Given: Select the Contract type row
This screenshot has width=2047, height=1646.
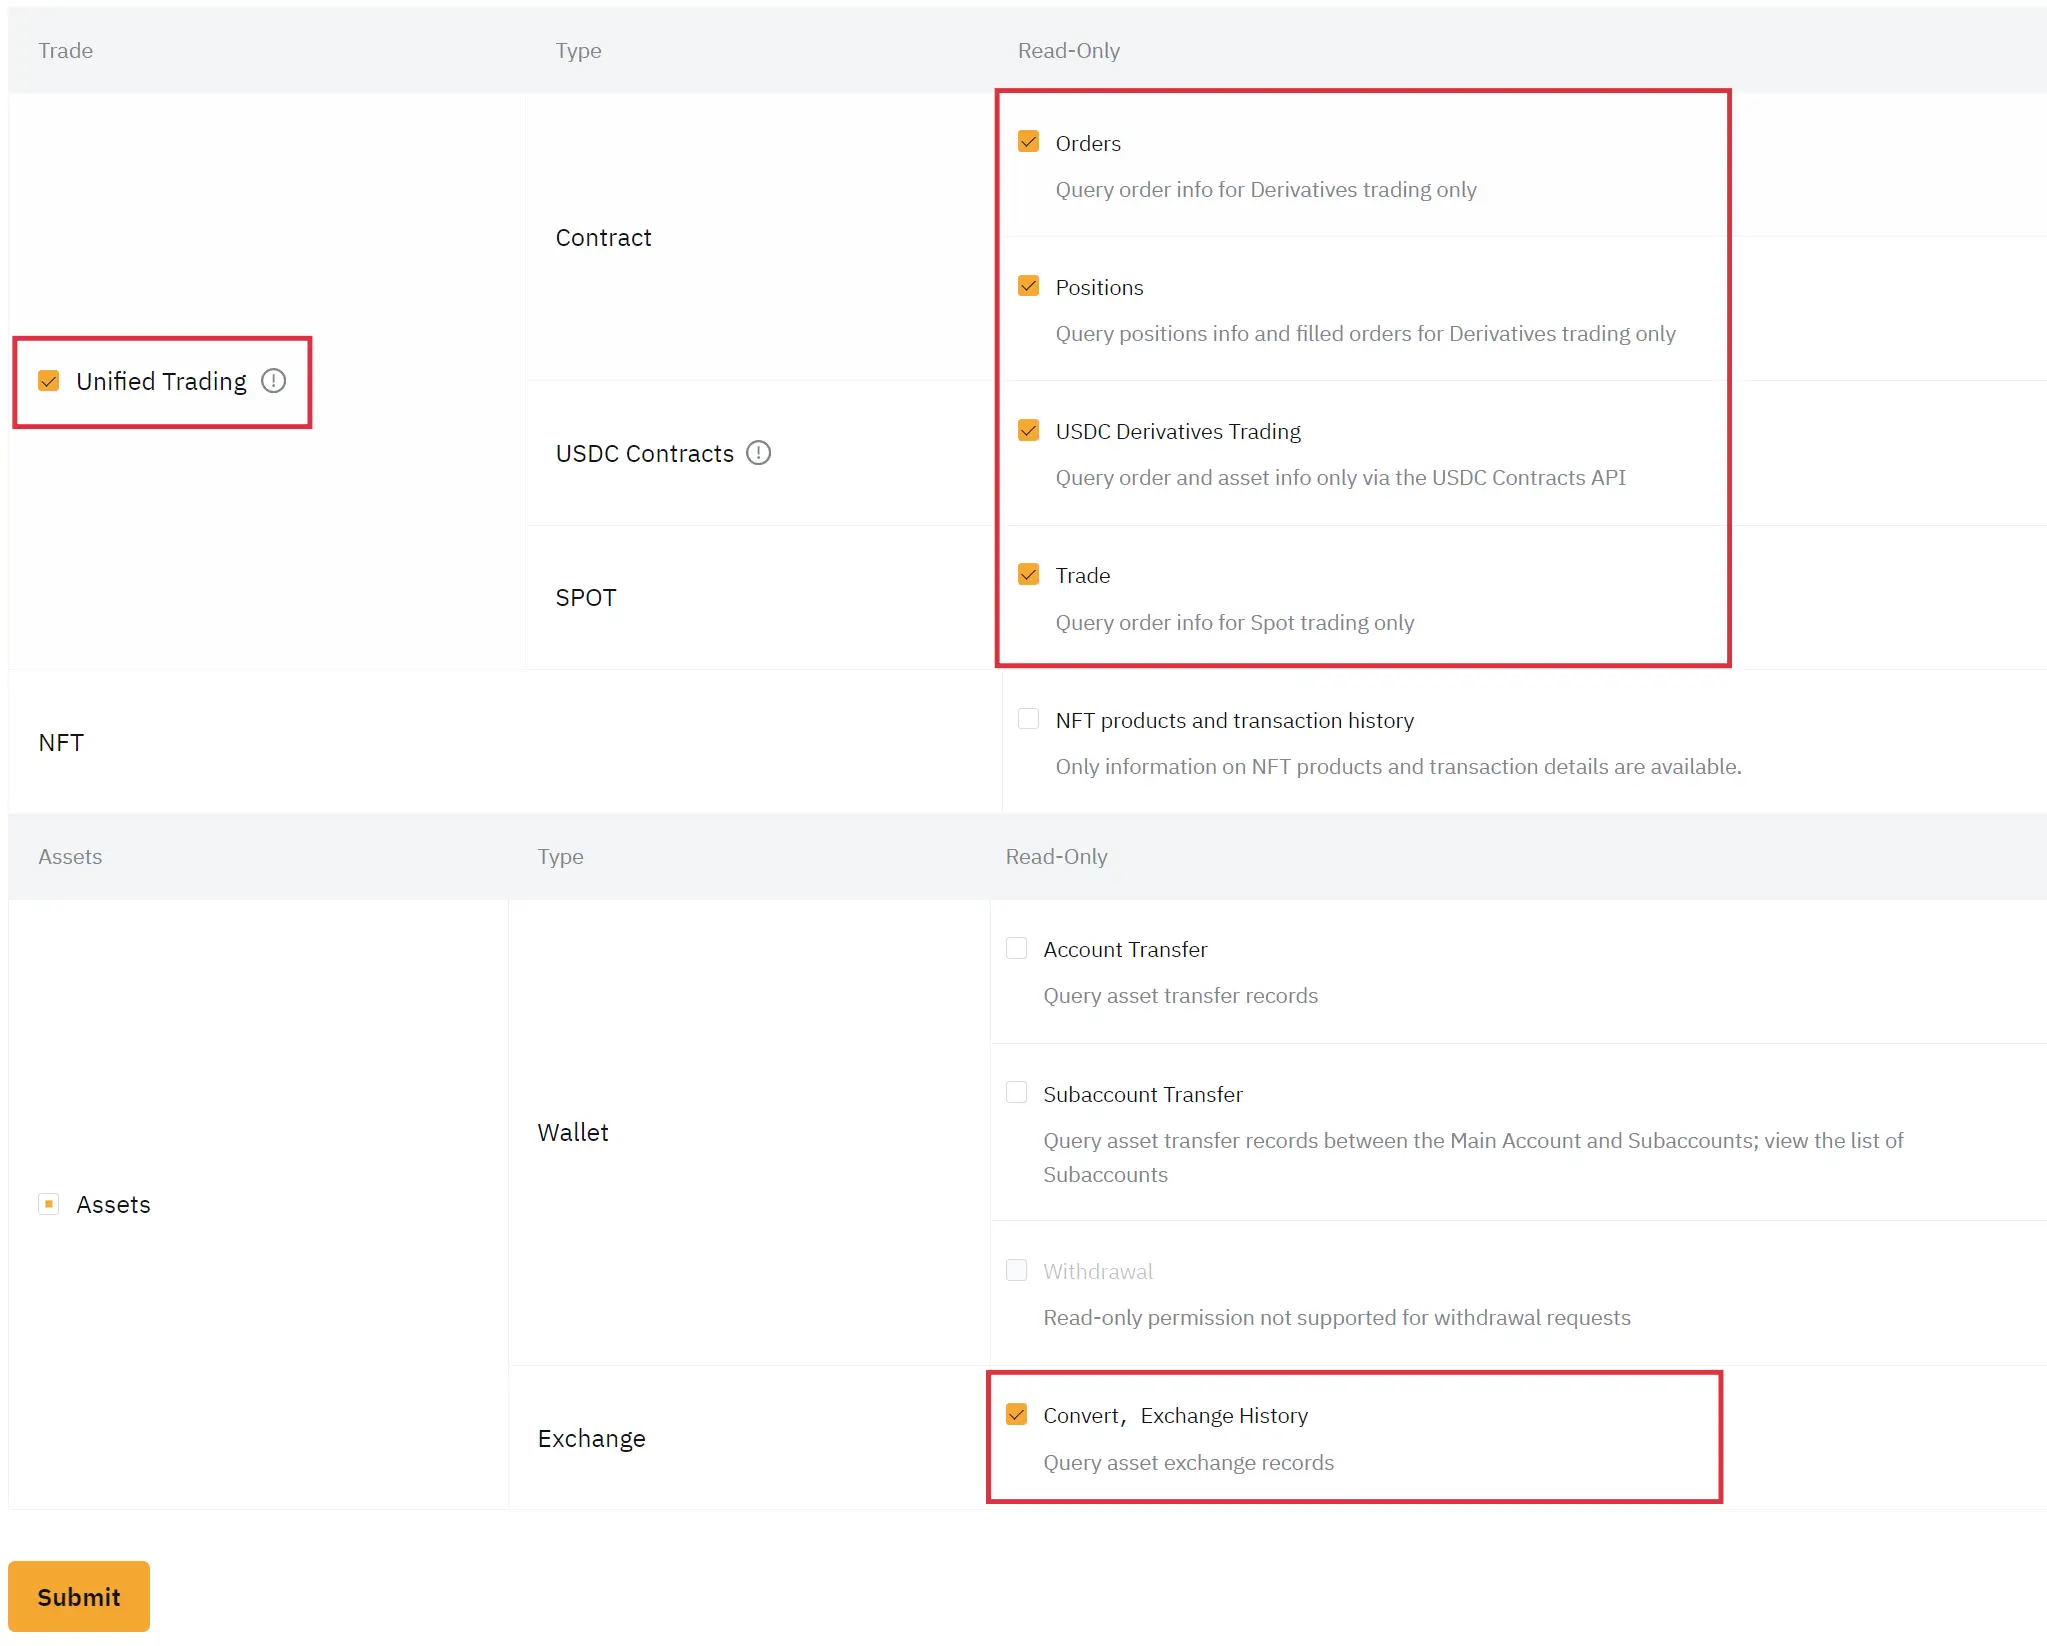Looking at the screenshot, I should pyautogui.click(x=603, y=237).
